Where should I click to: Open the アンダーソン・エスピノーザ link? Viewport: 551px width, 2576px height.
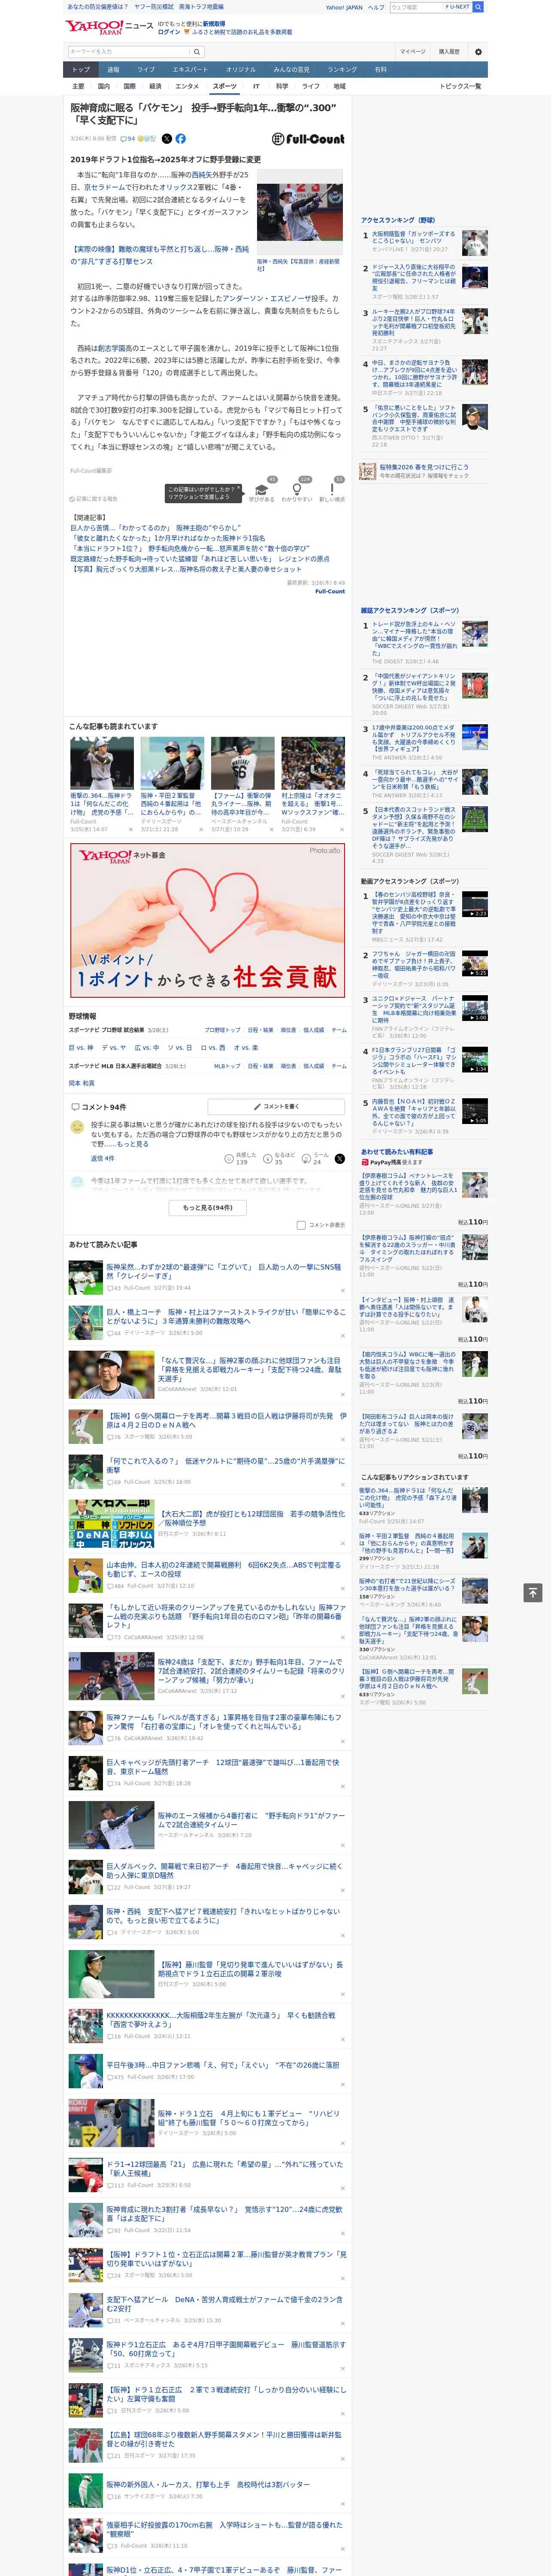coord(265,298)
